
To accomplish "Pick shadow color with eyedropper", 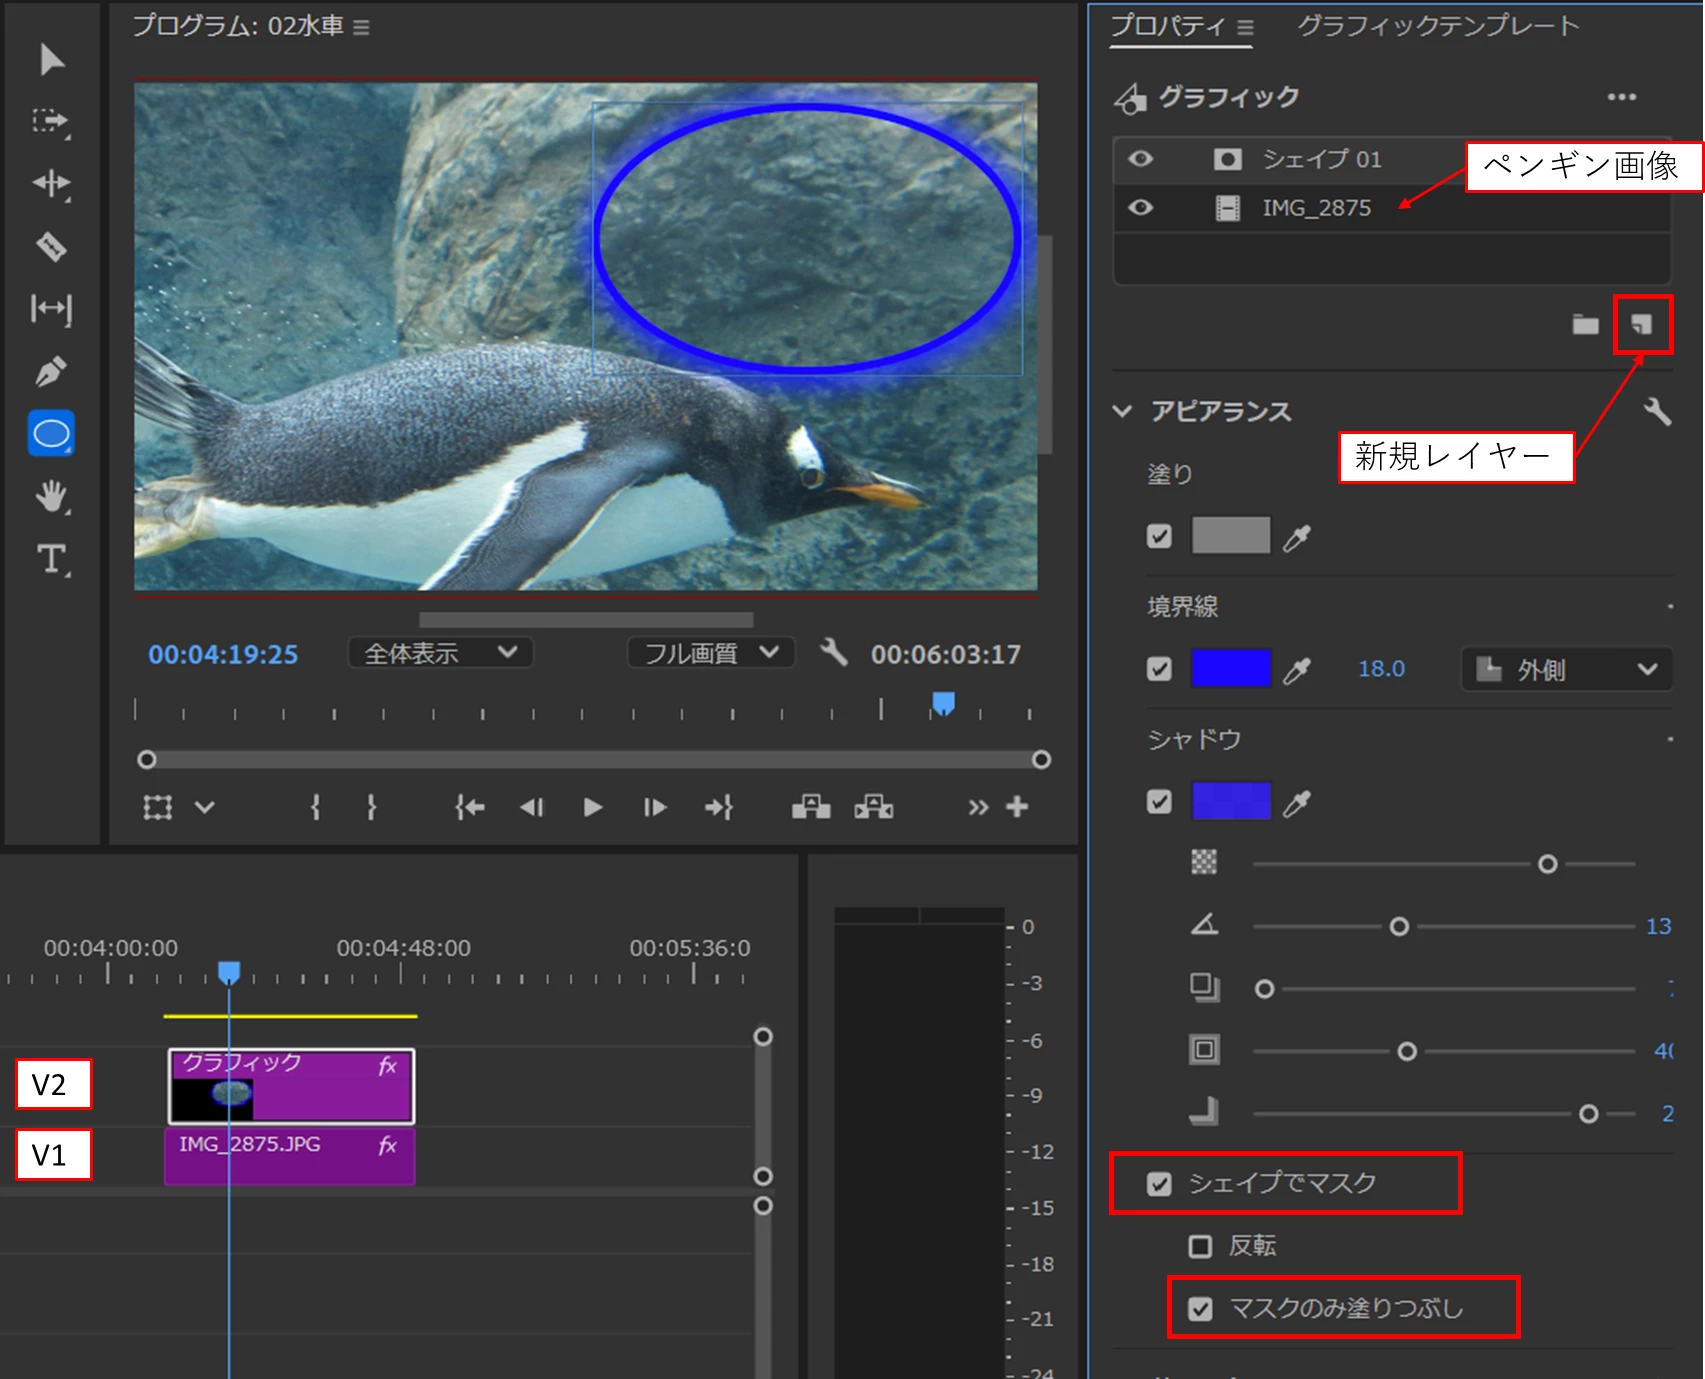I will 1297,803.
